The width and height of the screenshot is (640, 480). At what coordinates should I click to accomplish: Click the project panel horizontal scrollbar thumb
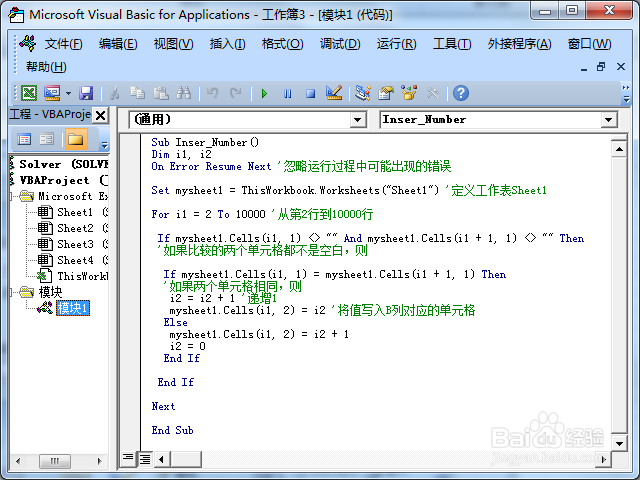click(x=55, y=462)
